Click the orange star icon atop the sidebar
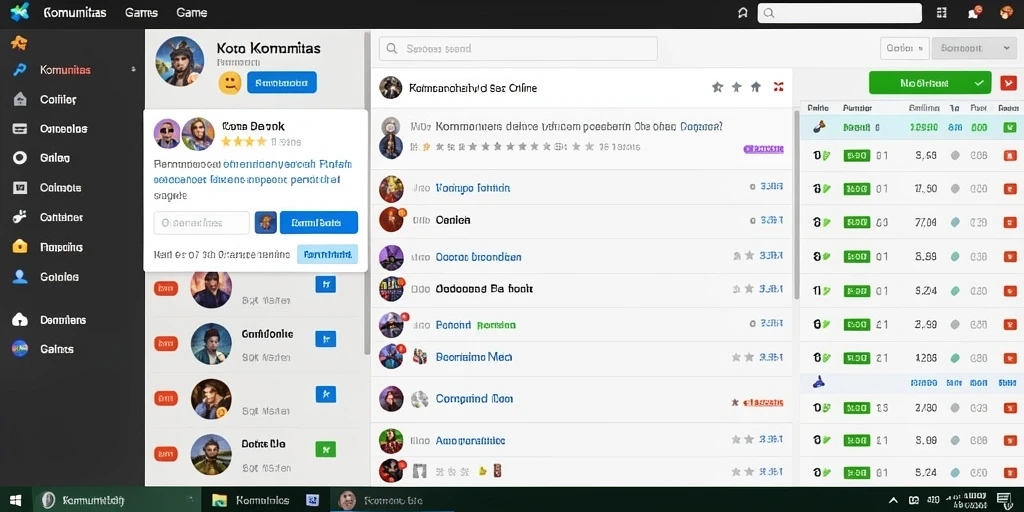1024x512 pixels. (20, 43)
